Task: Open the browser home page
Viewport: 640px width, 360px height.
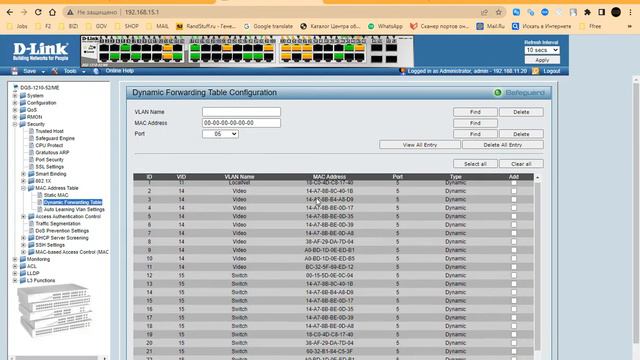Action: (x=52, y=12)
